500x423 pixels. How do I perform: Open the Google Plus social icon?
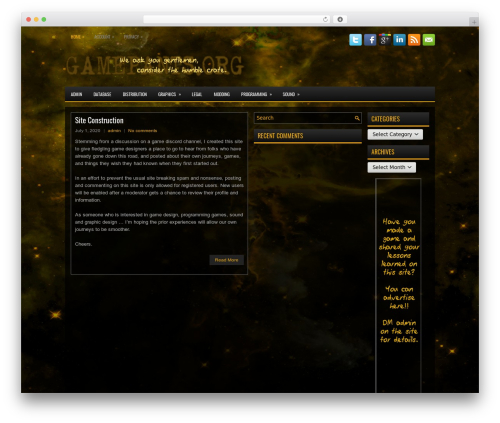[x=385, y=40]
